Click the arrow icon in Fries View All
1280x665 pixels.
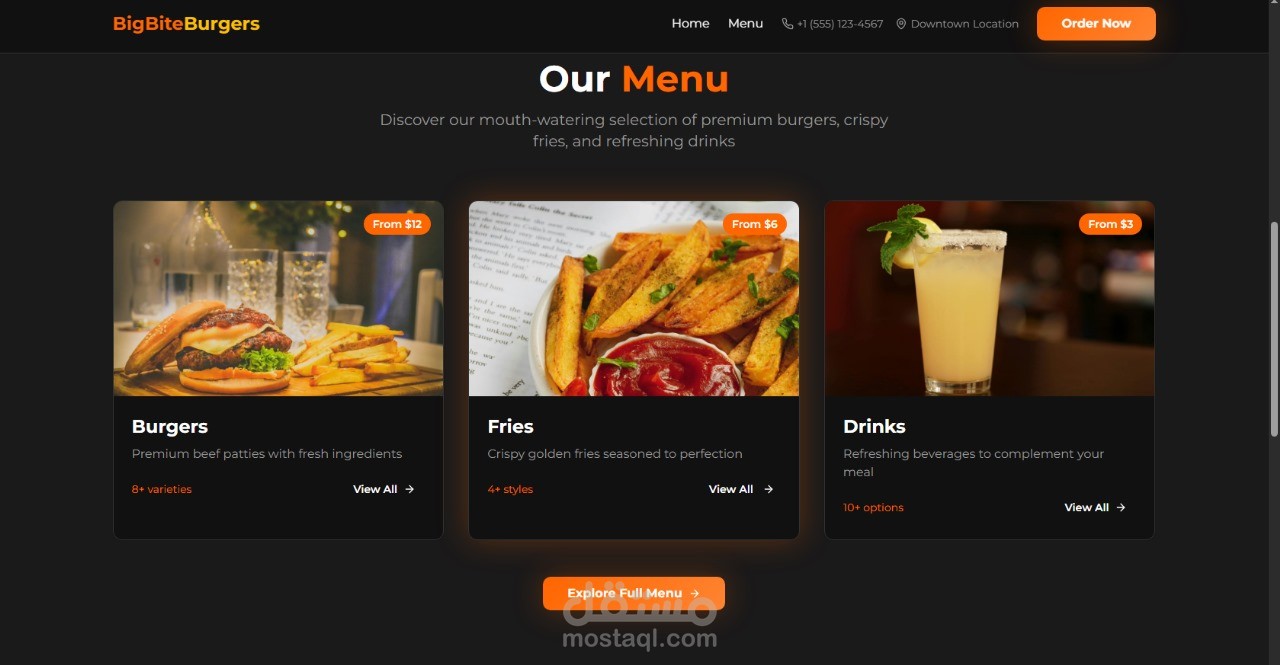(x=769, y=489)
